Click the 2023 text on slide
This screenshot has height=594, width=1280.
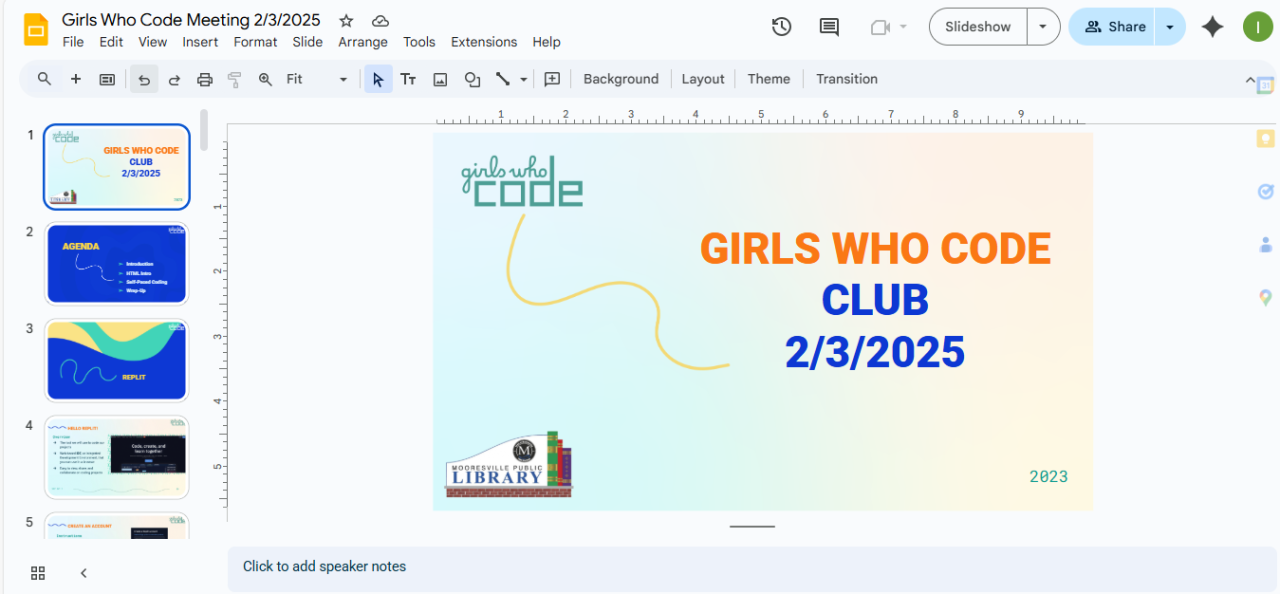[x=1049, y=477]
